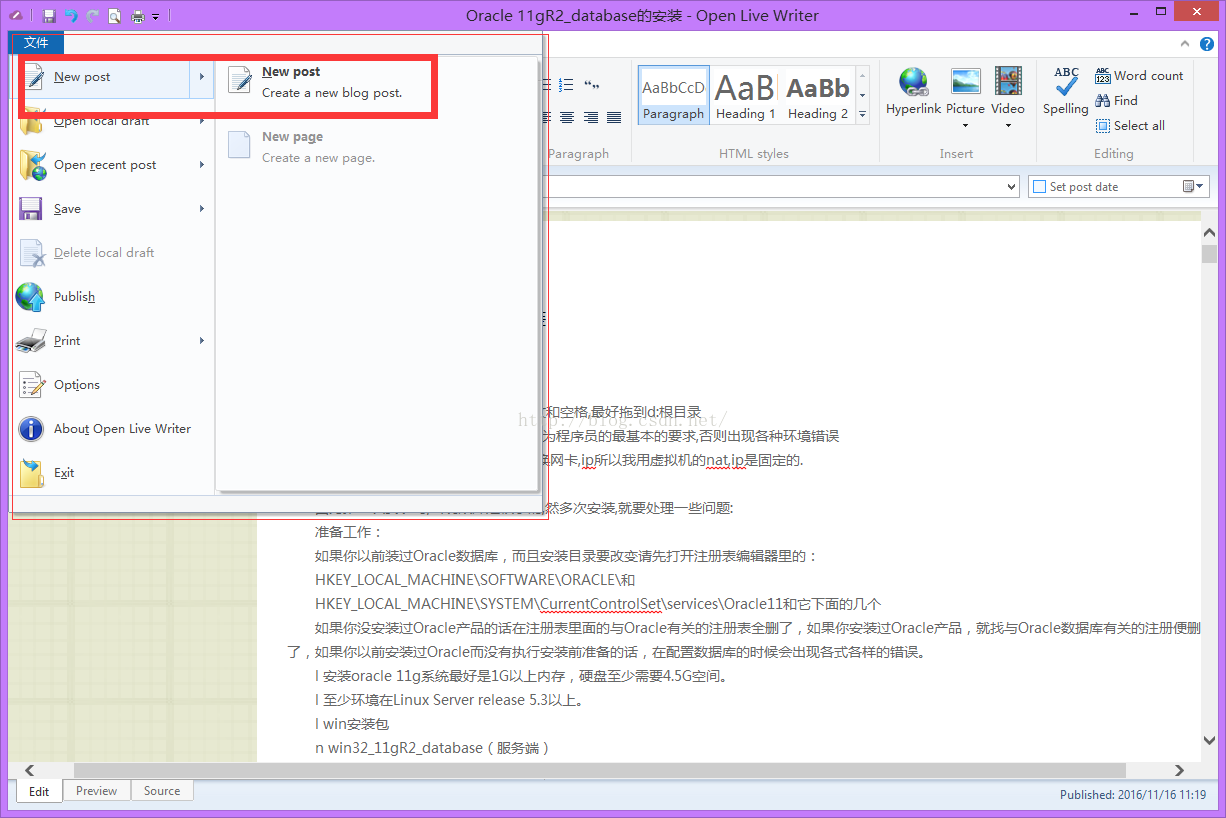Image resolution: width=1226 pixels, height=818 pixels.
Task: Switch to the Edit tab
Action: coord(39,791)
